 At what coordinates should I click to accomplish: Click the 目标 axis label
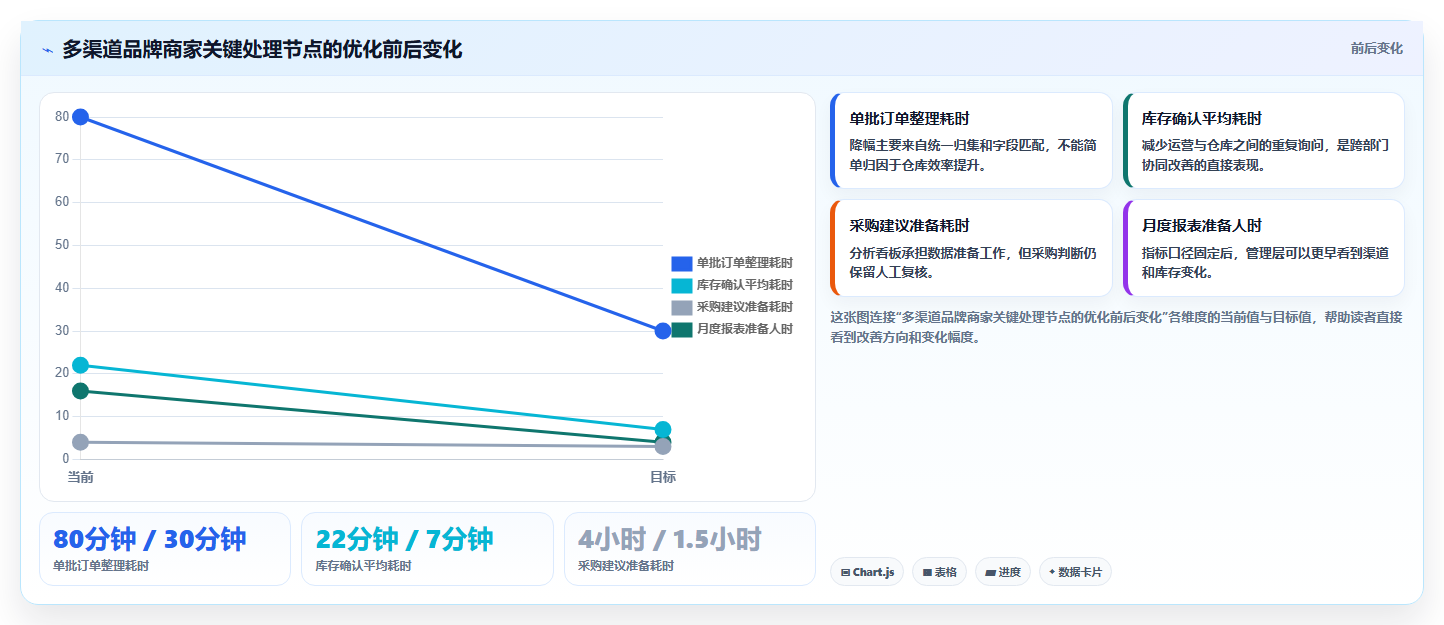coord(663,477)
